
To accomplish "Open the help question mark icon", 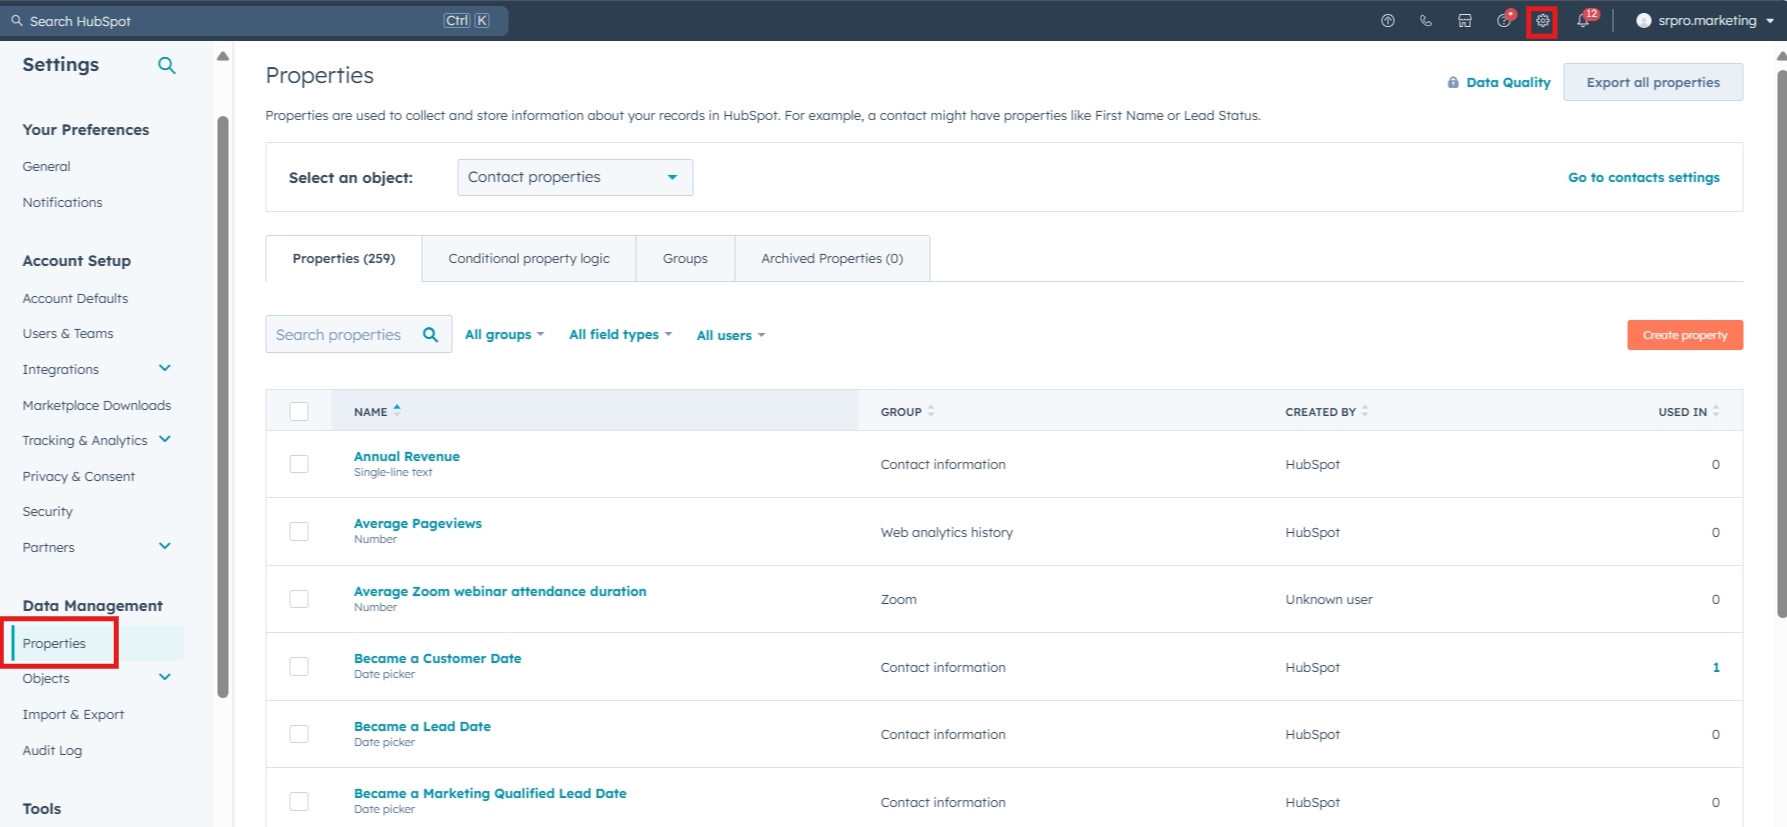I will [1503, 21].
